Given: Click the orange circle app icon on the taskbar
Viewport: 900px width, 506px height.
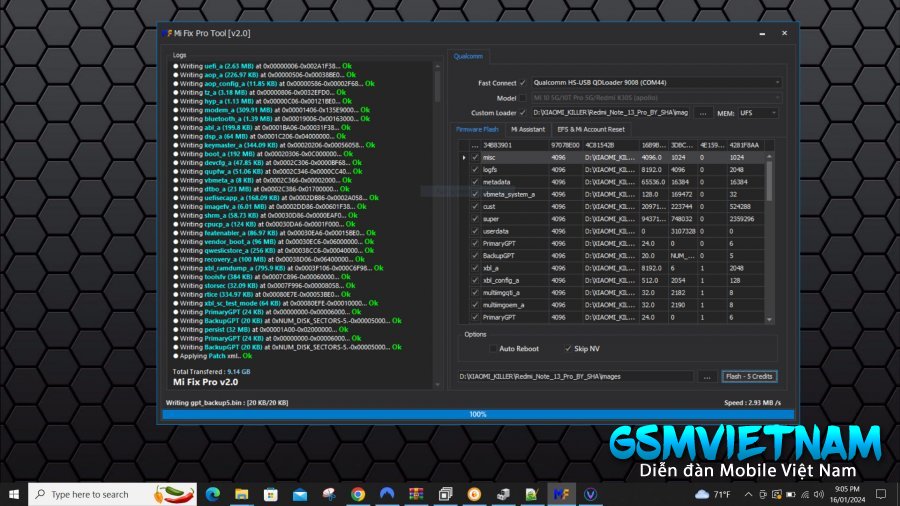Looking at the screenshot, I should click(x=474, y=494).
